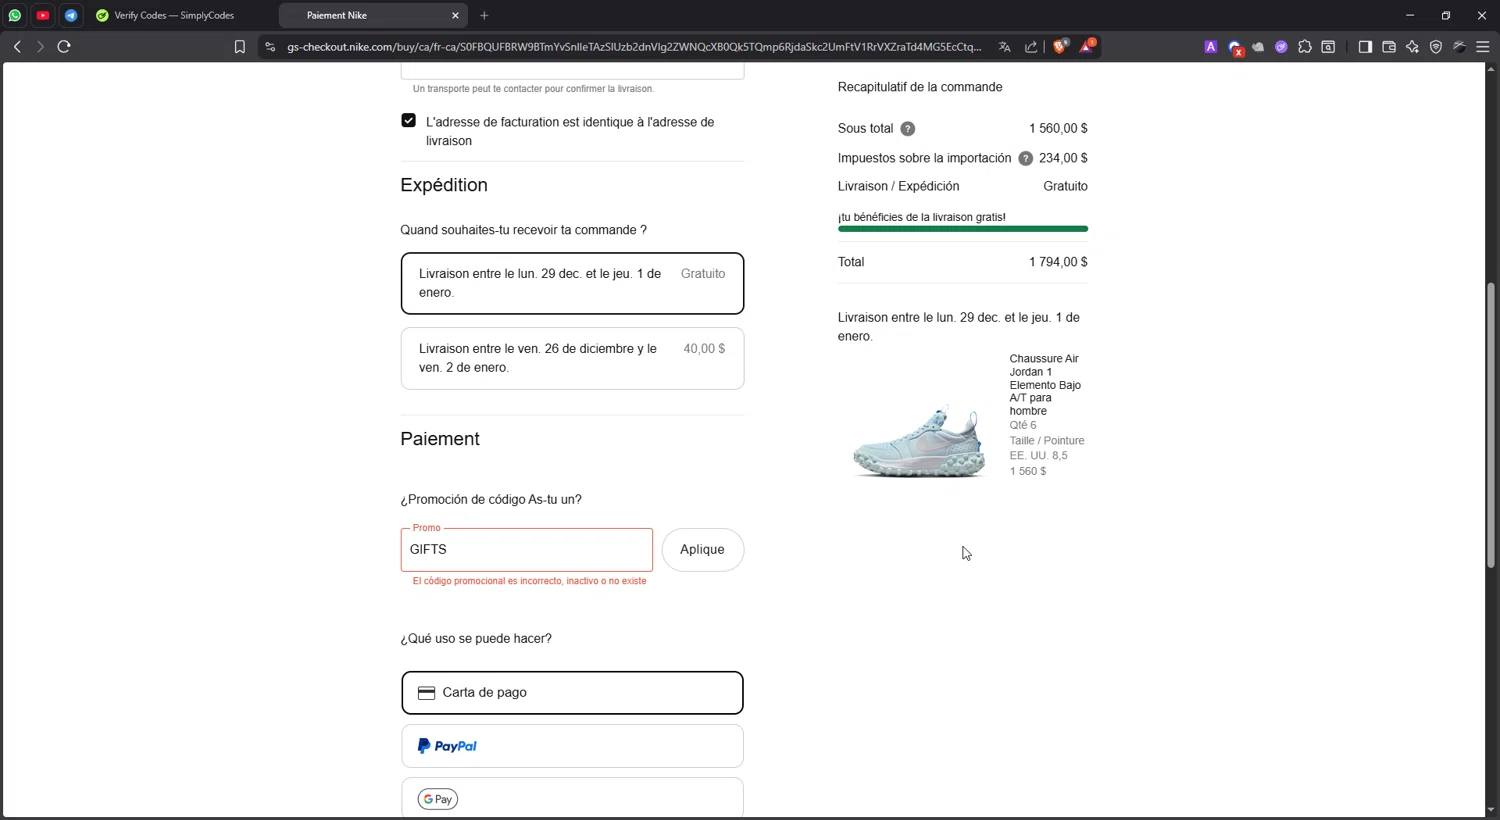Viewport: 1500px width, 820px height.
Task: Click the Air Jordan shoe thumbnail
Action: click(918, 441)
